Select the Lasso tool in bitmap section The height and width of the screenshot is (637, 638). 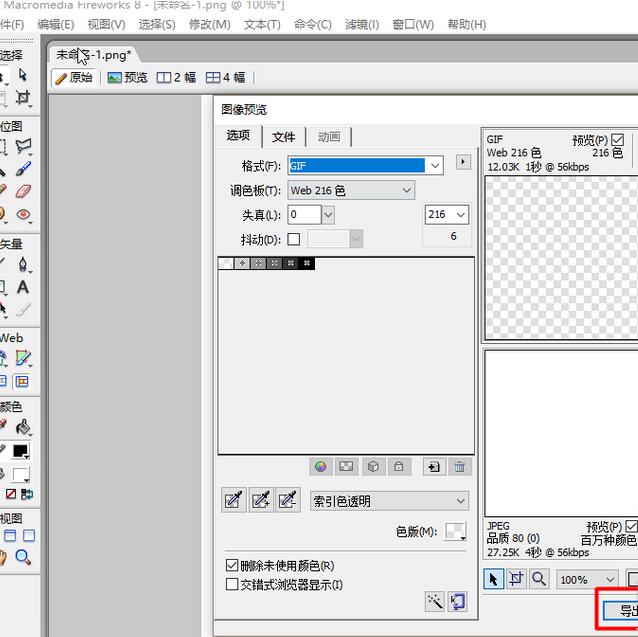pyautogui.click(x=23, y=146)
